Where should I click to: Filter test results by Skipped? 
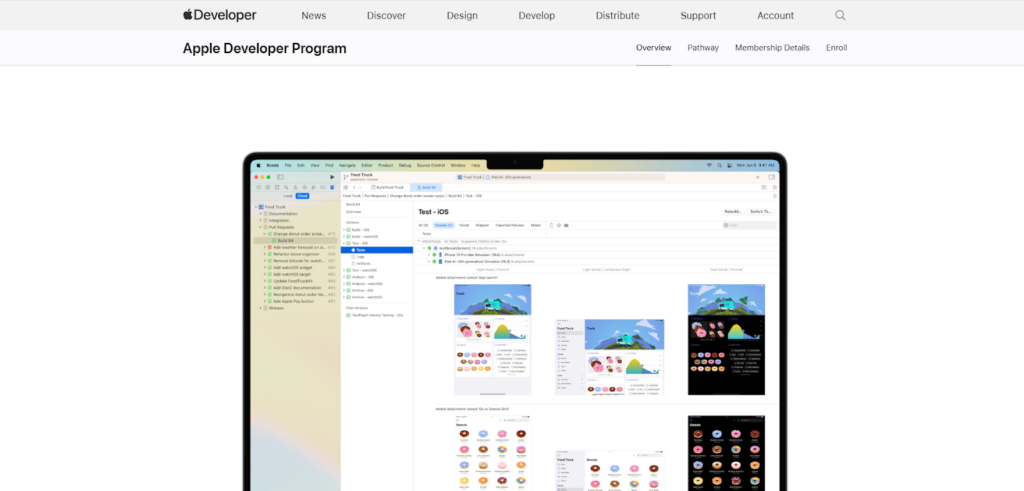tap(482, 225)
